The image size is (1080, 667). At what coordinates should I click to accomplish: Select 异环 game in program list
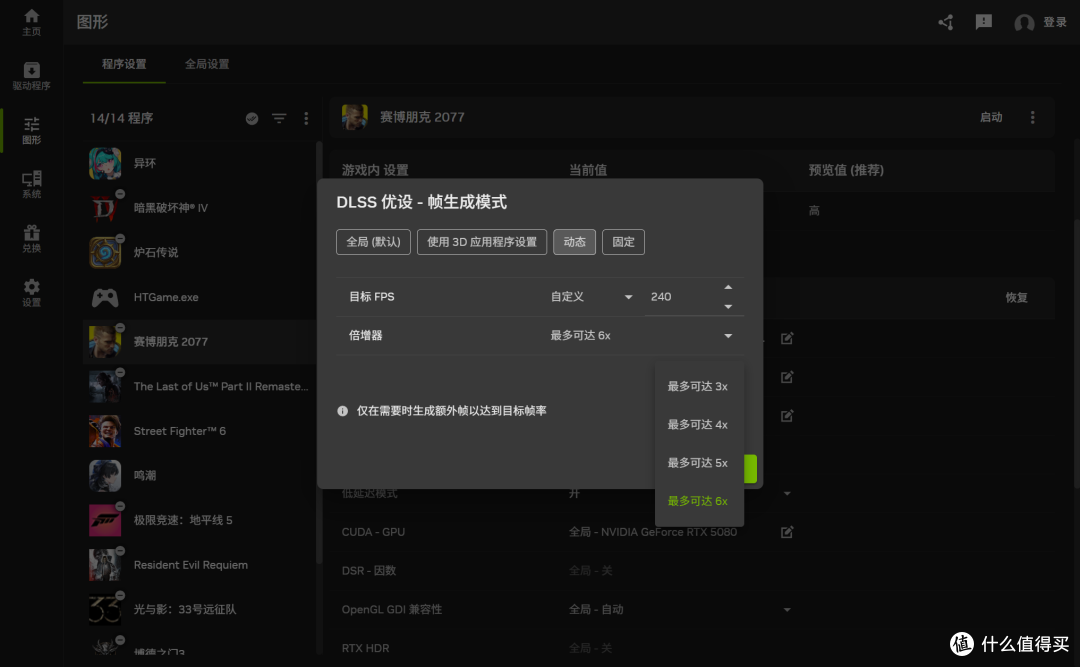click(199, 163)
